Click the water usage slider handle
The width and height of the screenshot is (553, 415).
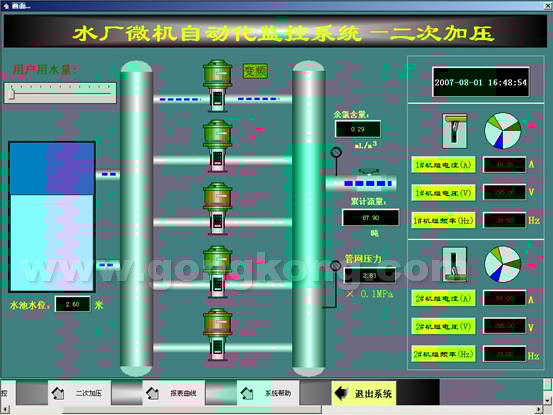point(12,93)
